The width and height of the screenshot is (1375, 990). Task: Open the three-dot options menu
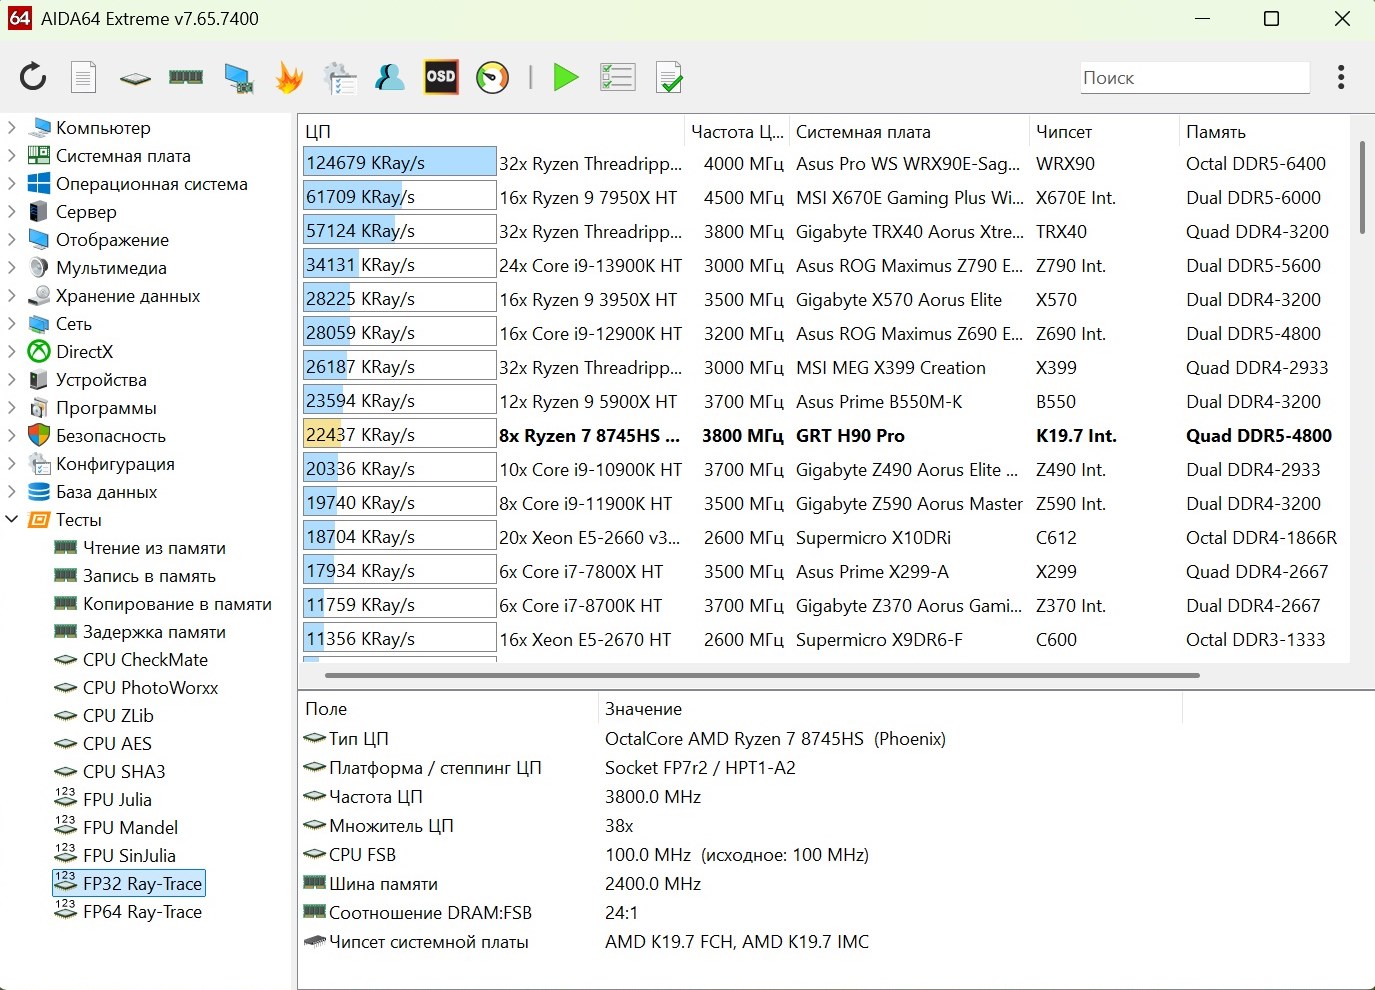click(x=1340, y=77)
